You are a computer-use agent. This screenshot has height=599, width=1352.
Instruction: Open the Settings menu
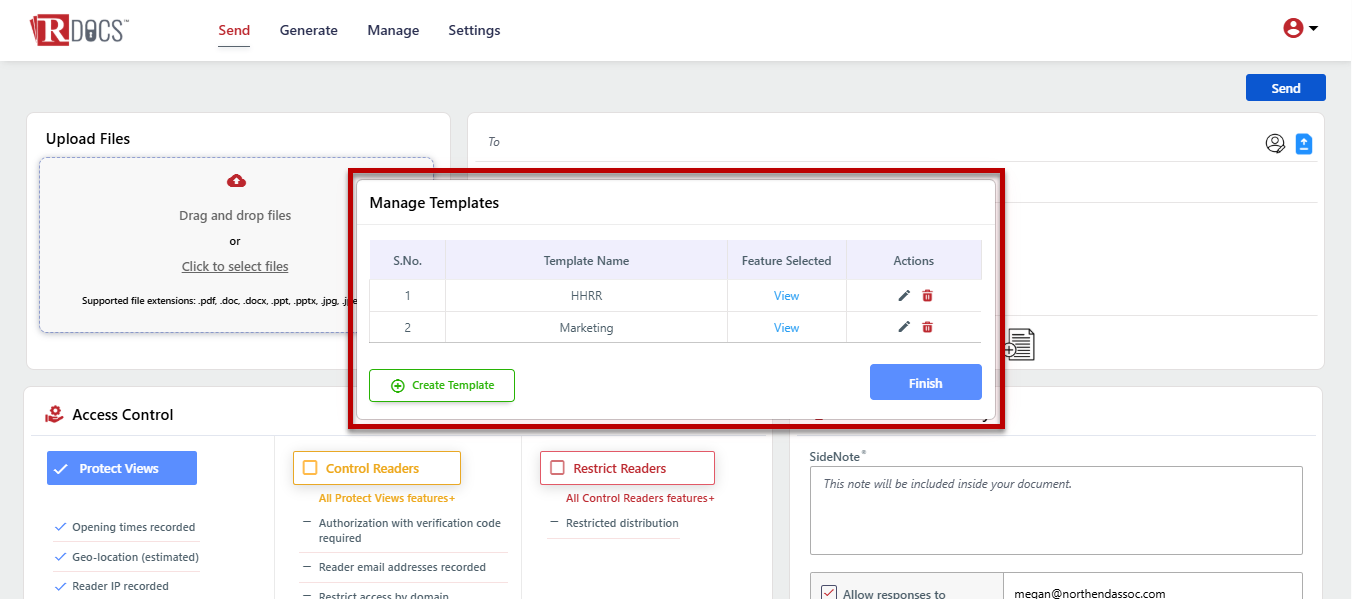(x=474, y=30)
